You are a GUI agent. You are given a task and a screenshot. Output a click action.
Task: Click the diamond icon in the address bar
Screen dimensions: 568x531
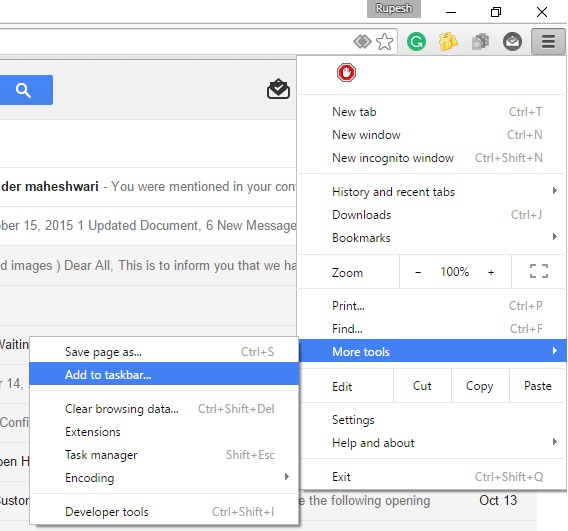pos(362,41)
